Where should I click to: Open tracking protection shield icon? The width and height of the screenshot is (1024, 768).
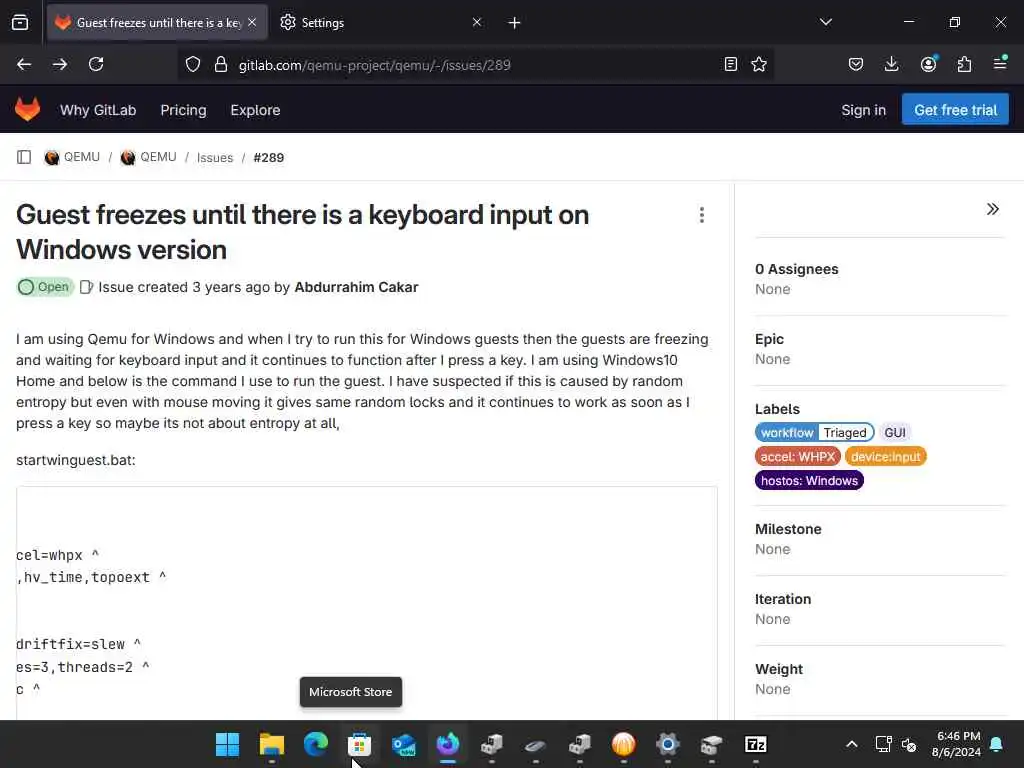click(x=193, y=65)
